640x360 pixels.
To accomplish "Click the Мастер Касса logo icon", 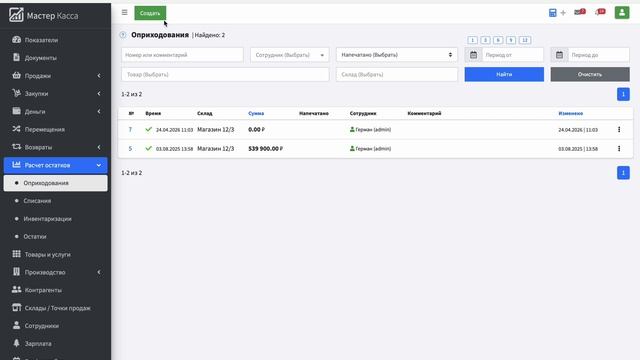I will click(16, 15).
